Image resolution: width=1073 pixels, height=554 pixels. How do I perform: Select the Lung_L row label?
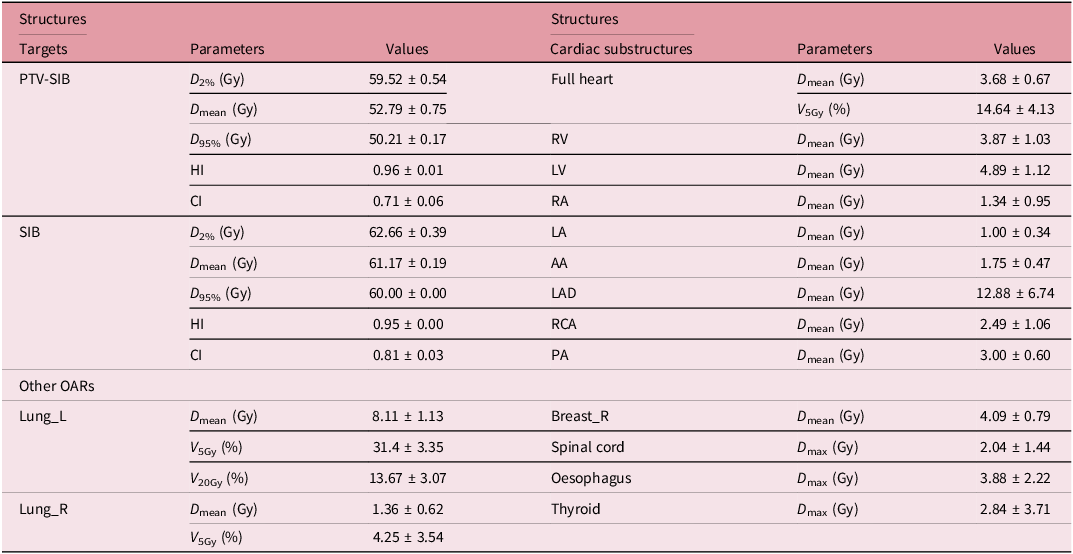click(x=42, y=416)
